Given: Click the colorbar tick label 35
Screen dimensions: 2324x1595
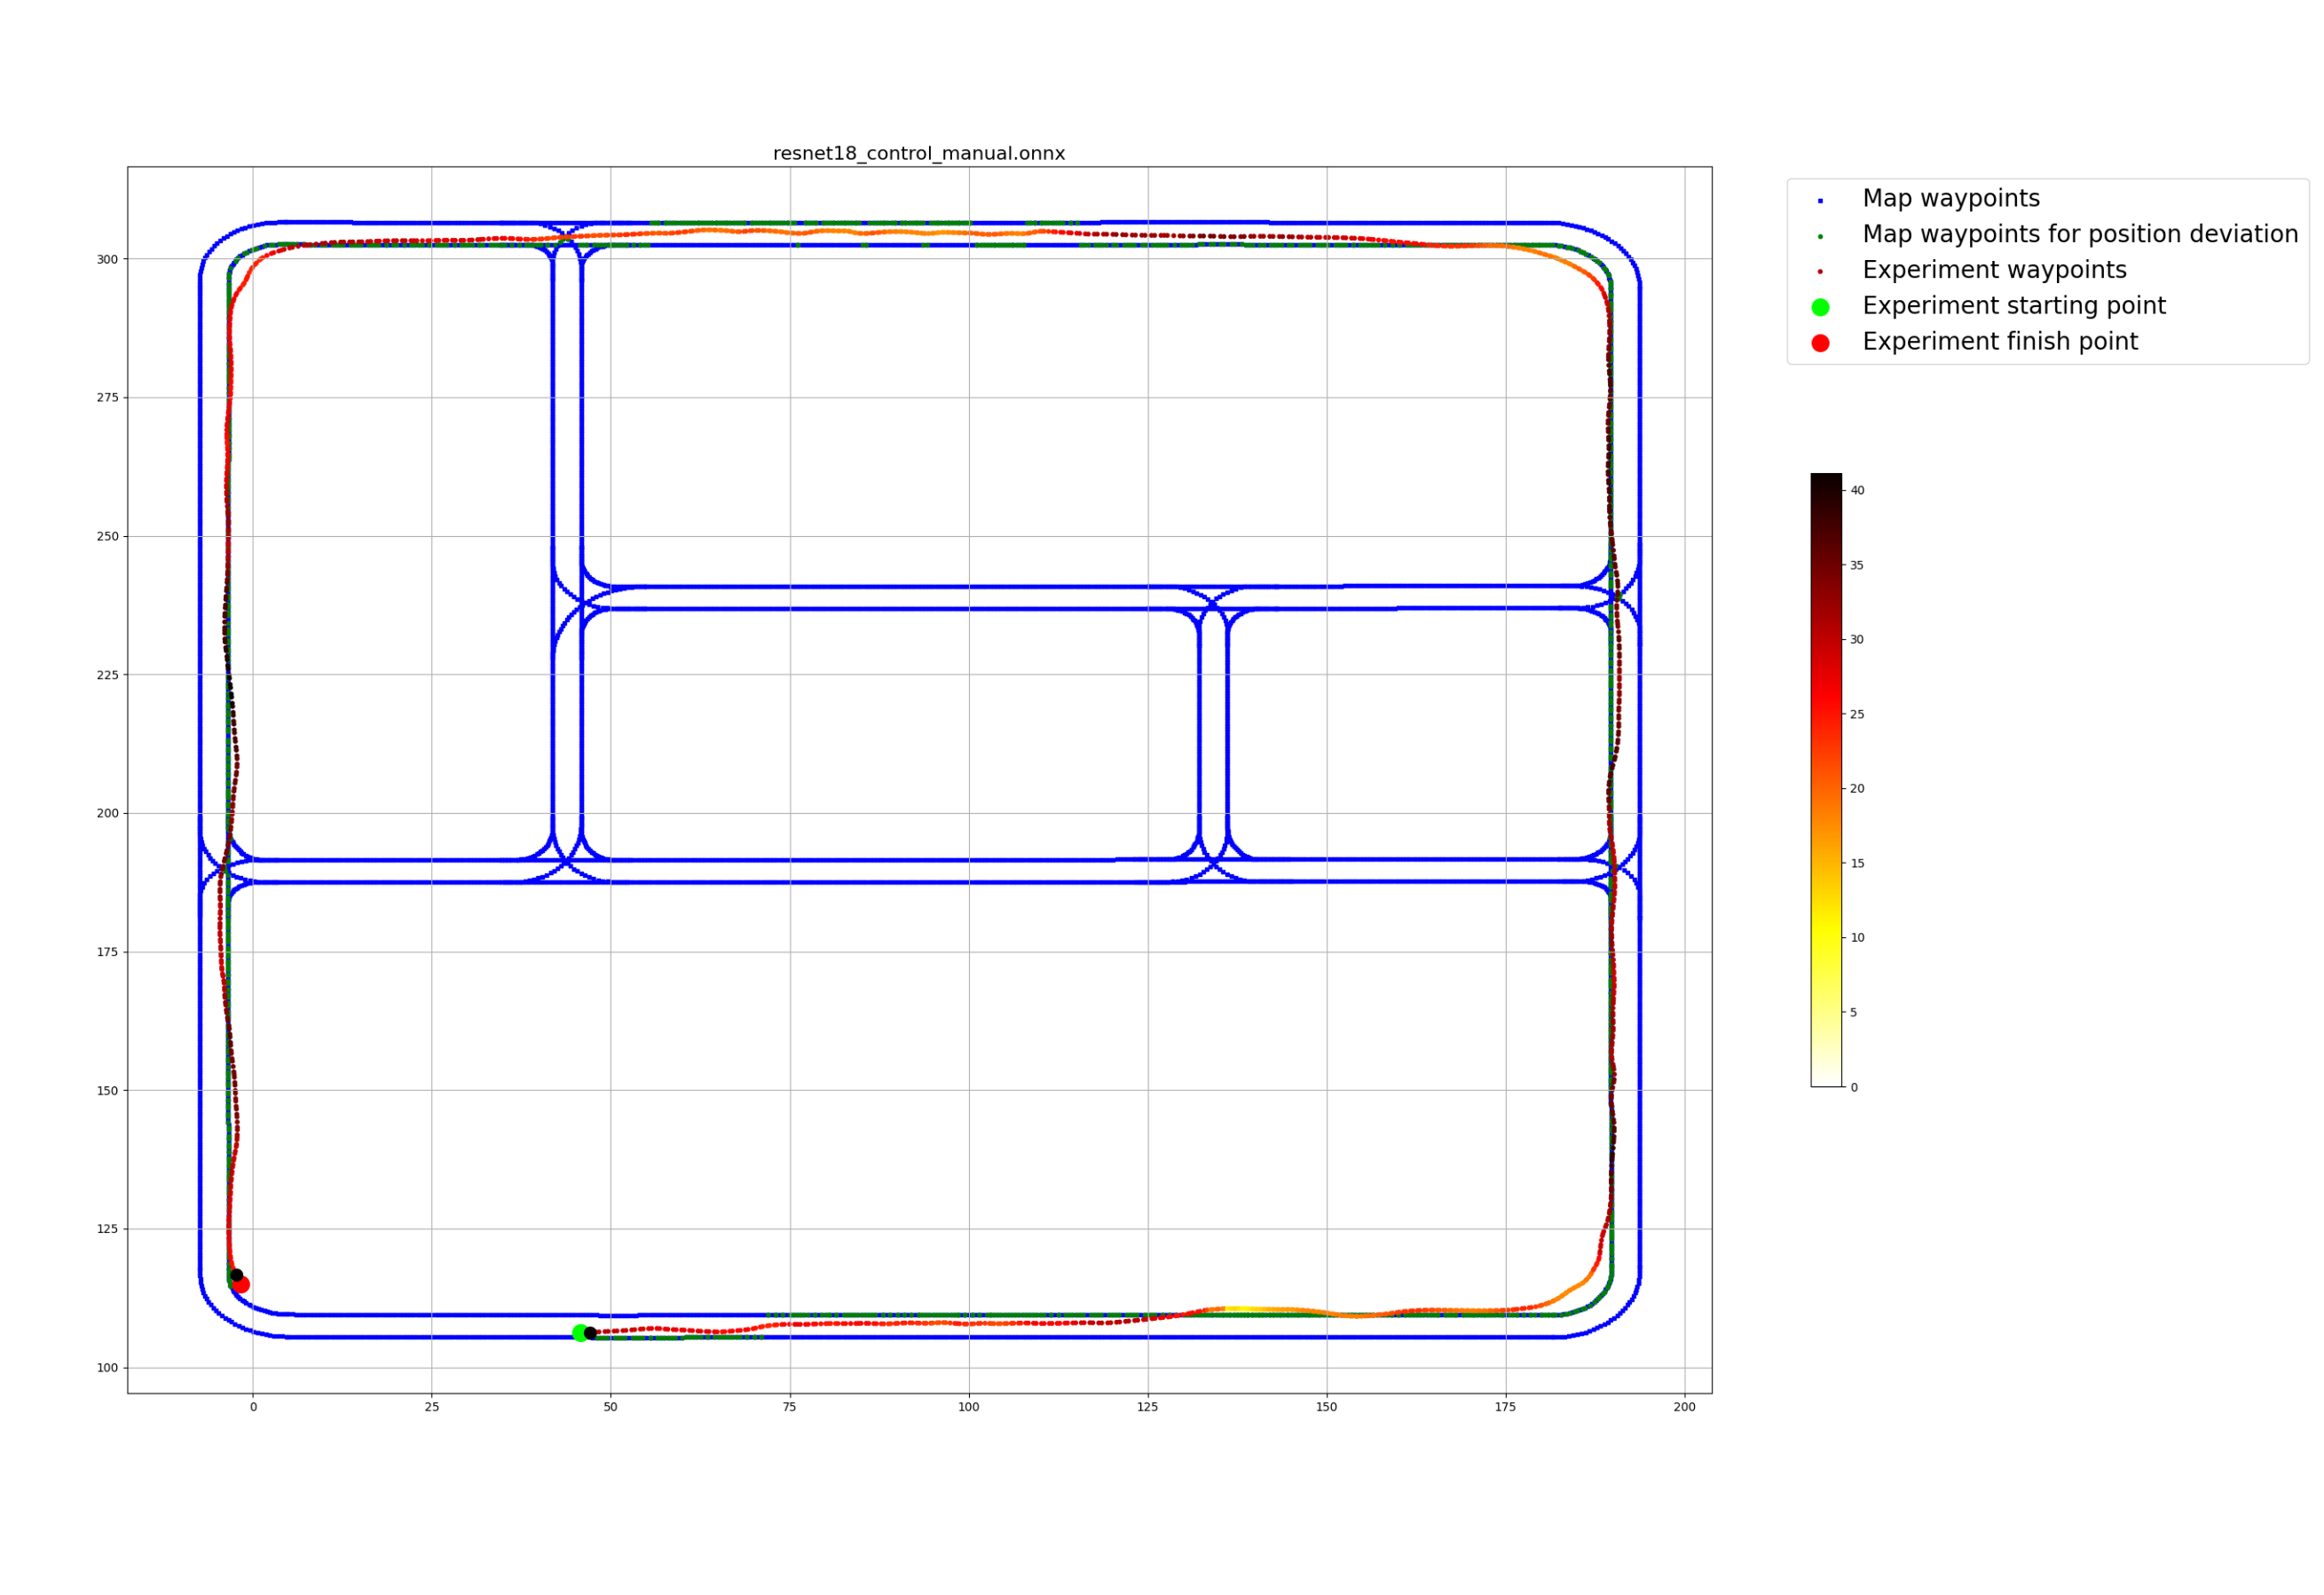Looking at the screenshot, I should 1857,565.
